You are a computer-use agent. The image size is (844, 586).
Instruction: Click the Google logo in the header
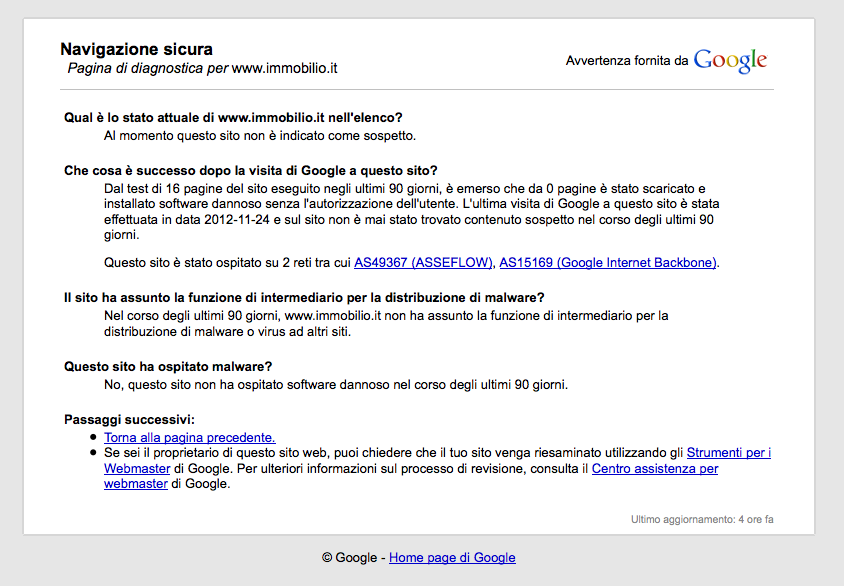click(730, 60)
